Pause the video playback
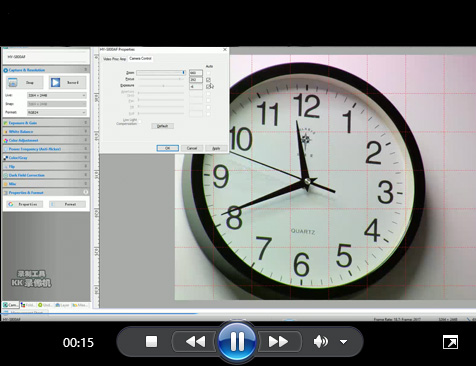This screenshot has width=476, height=366. point(237,342)
